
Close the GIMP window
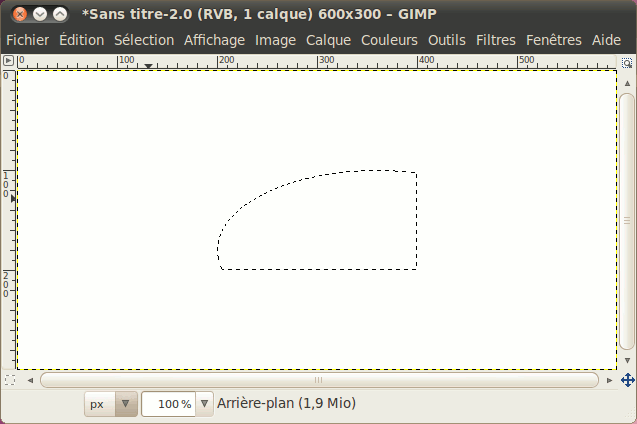(19, 15)
